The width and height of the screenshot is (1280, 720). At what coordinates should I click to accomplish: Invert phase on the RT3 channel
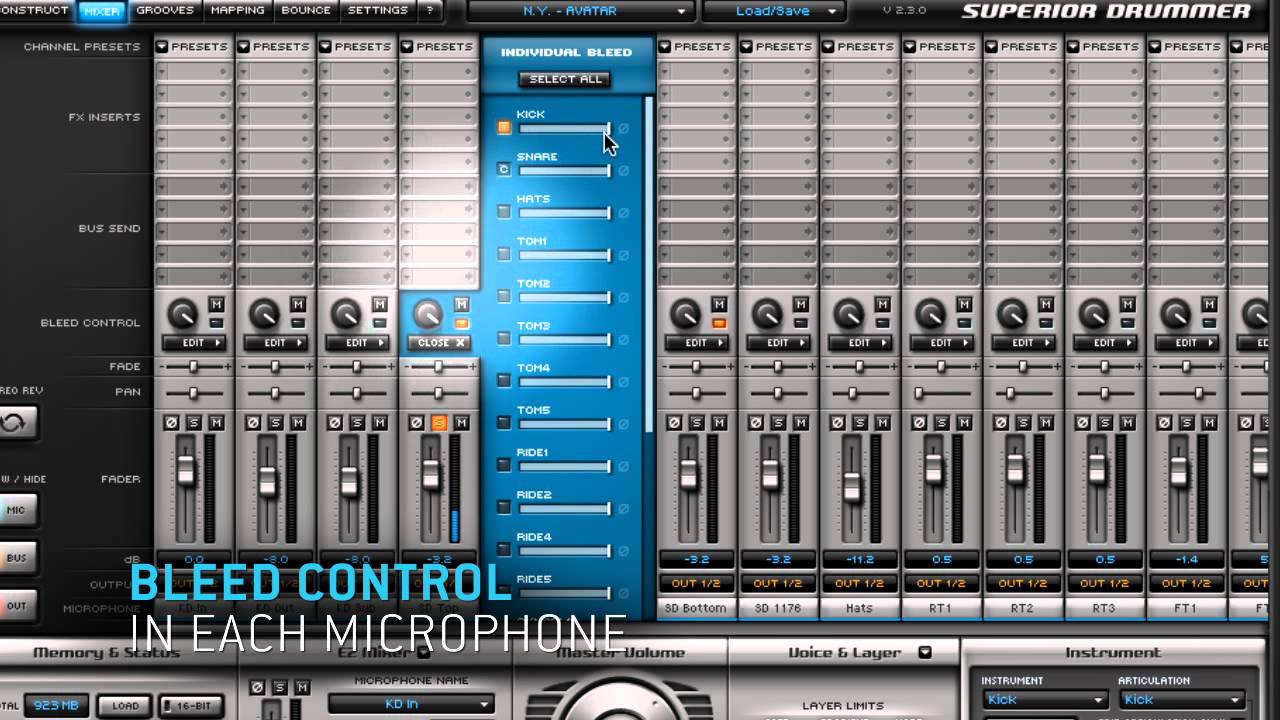(x=1083, y=423)
